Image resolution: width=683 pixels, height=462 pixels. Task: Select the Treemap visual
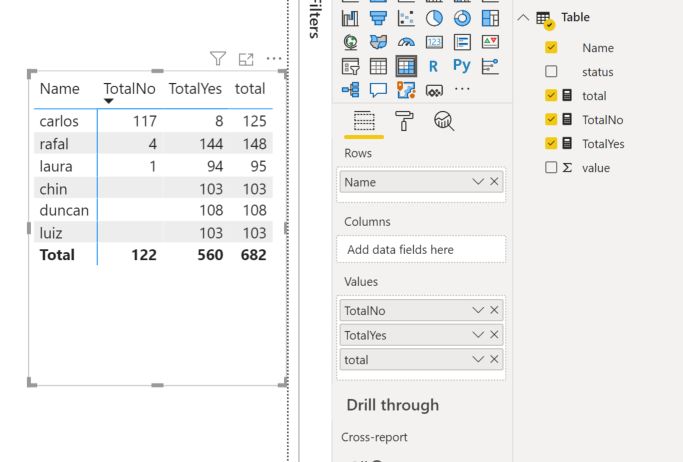coord(490,18)
